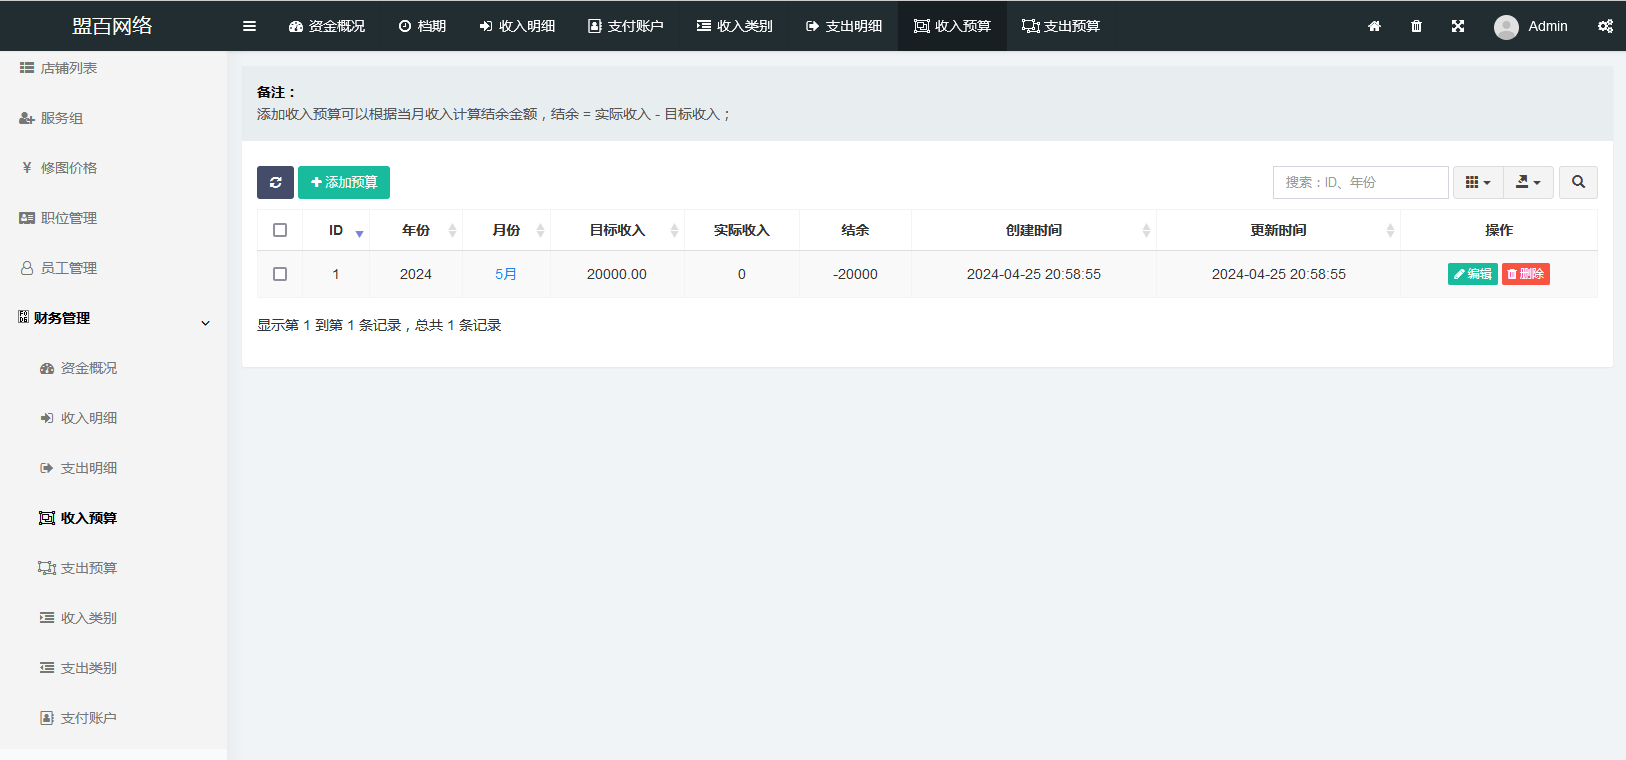
Task: Click the 添加预算 button
Action: [x=344, y=182]
